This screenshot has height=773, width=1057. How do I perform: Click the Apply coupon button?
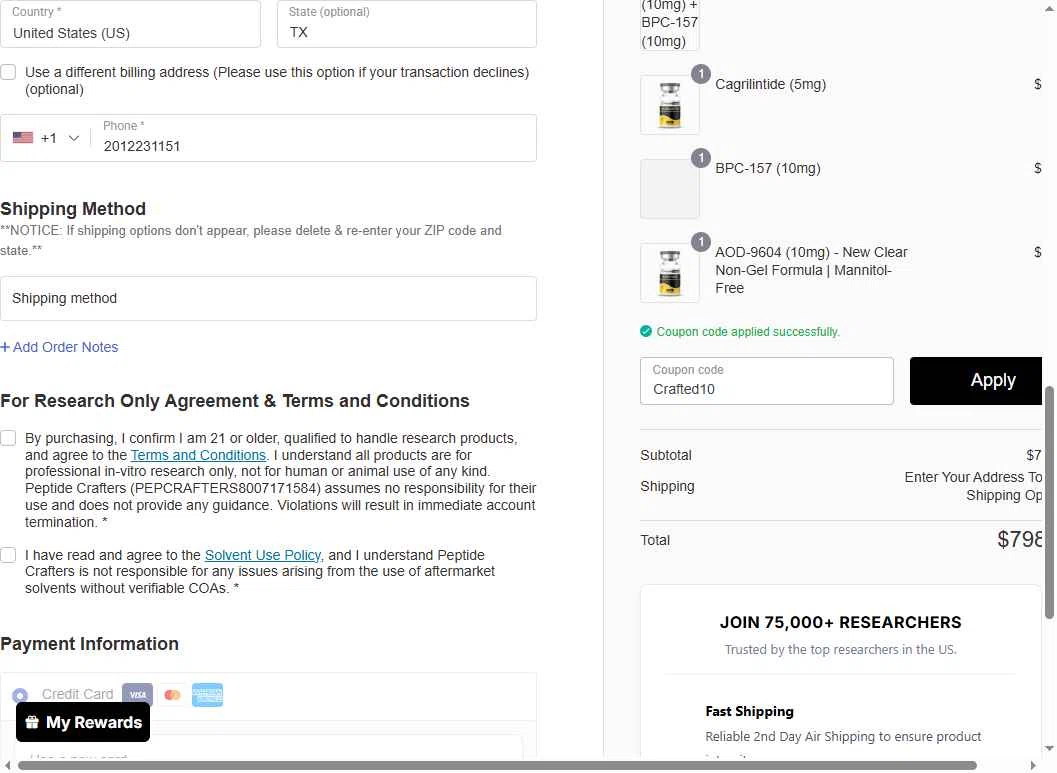click(976, 381)
